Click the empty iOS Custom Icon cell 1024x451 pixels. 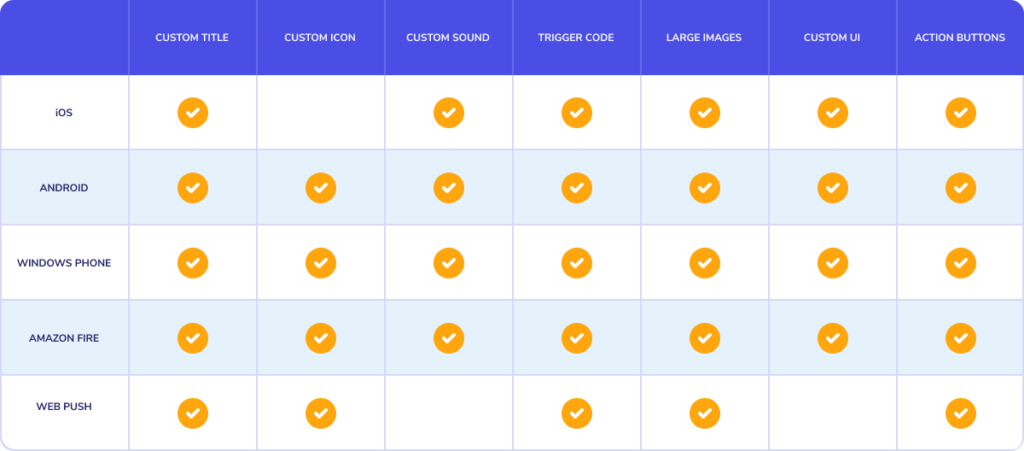(321, 112)
